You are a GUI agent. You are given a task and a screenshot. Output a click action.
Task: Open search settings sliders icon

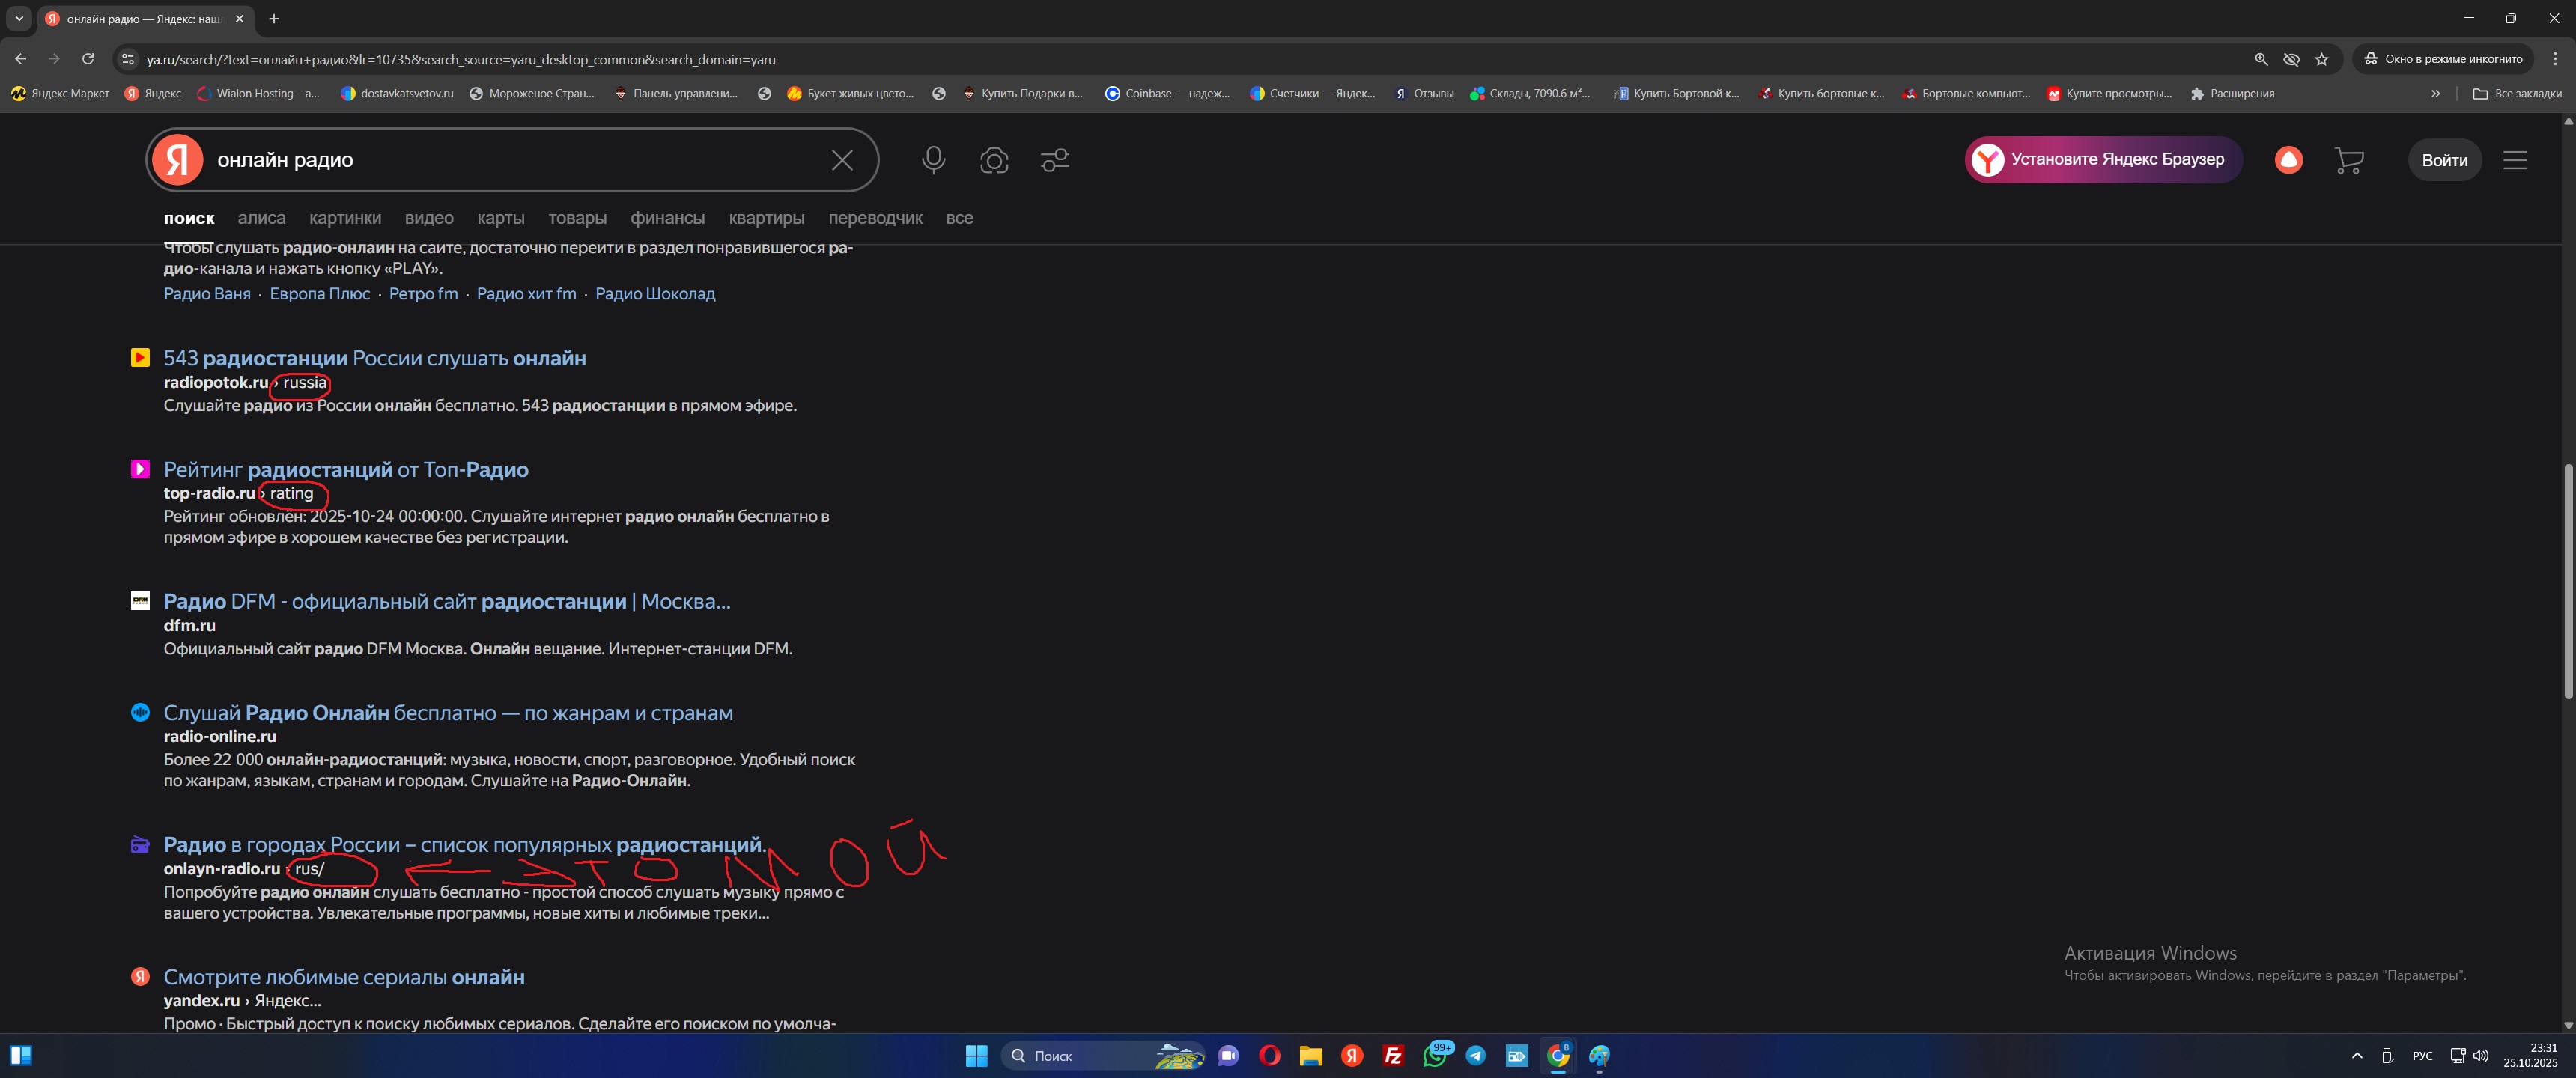click(1054, 160)
